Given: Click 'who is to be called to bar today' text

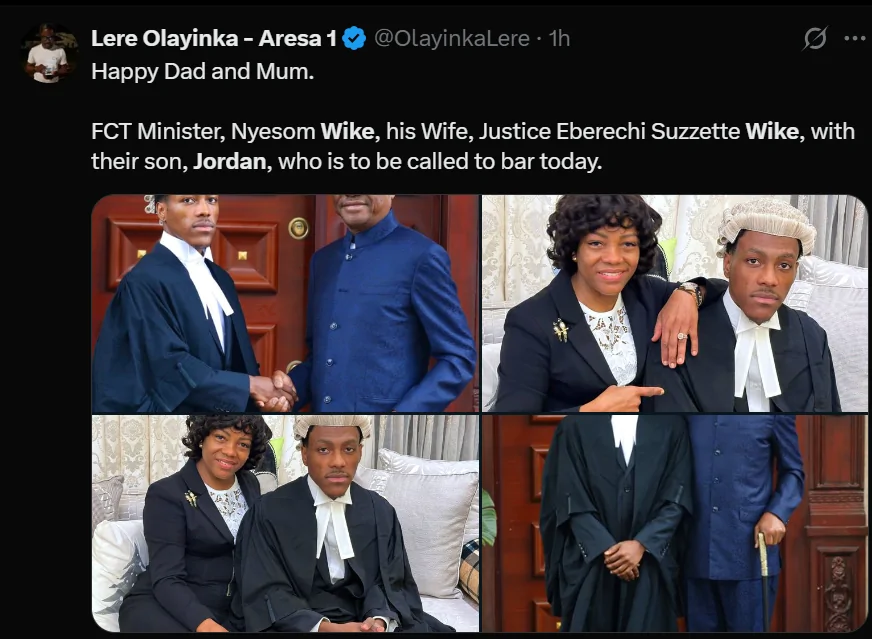Looking at the screenshot, I should [x=439, y=161].
